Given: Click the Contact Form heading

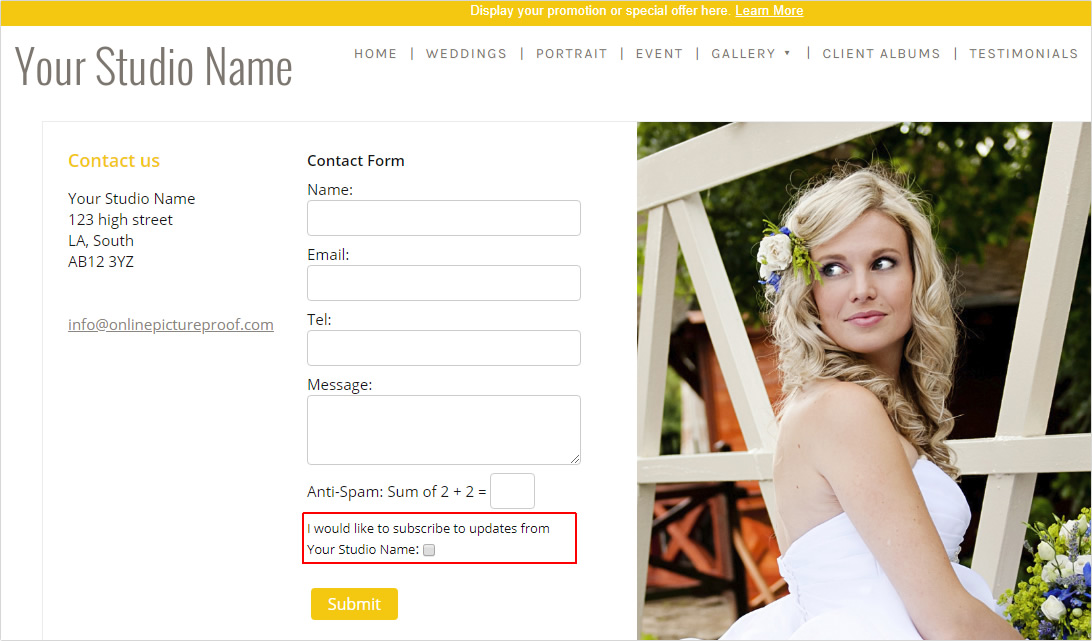Looking at the screenshot, I should tap(355, 161).
